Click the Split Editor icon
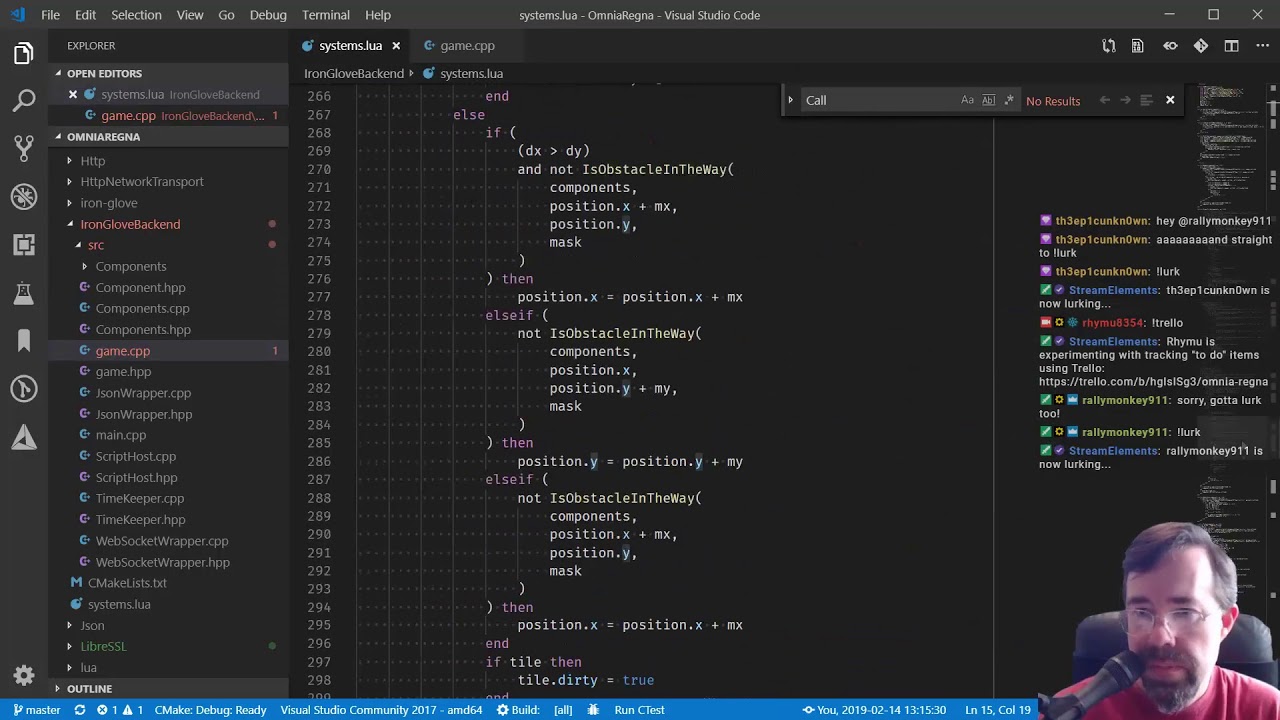Viewport: 1280px width, 720px height. (x=1232, y=45)
